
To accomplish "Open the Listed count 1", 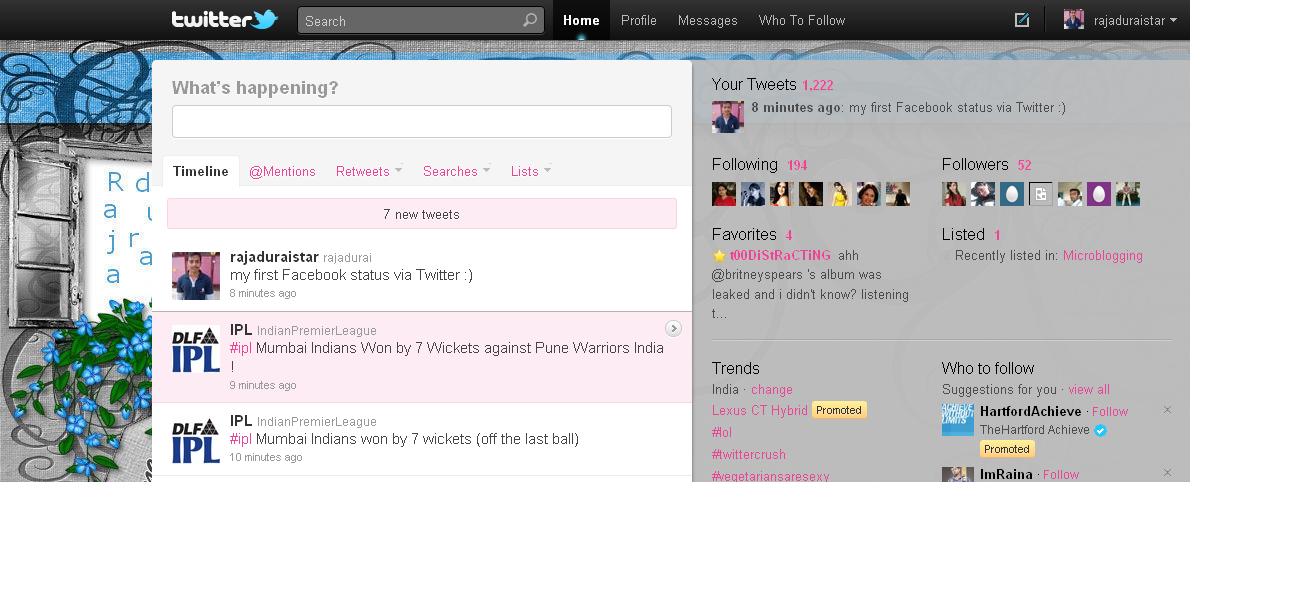I will [x=997, y=236].
